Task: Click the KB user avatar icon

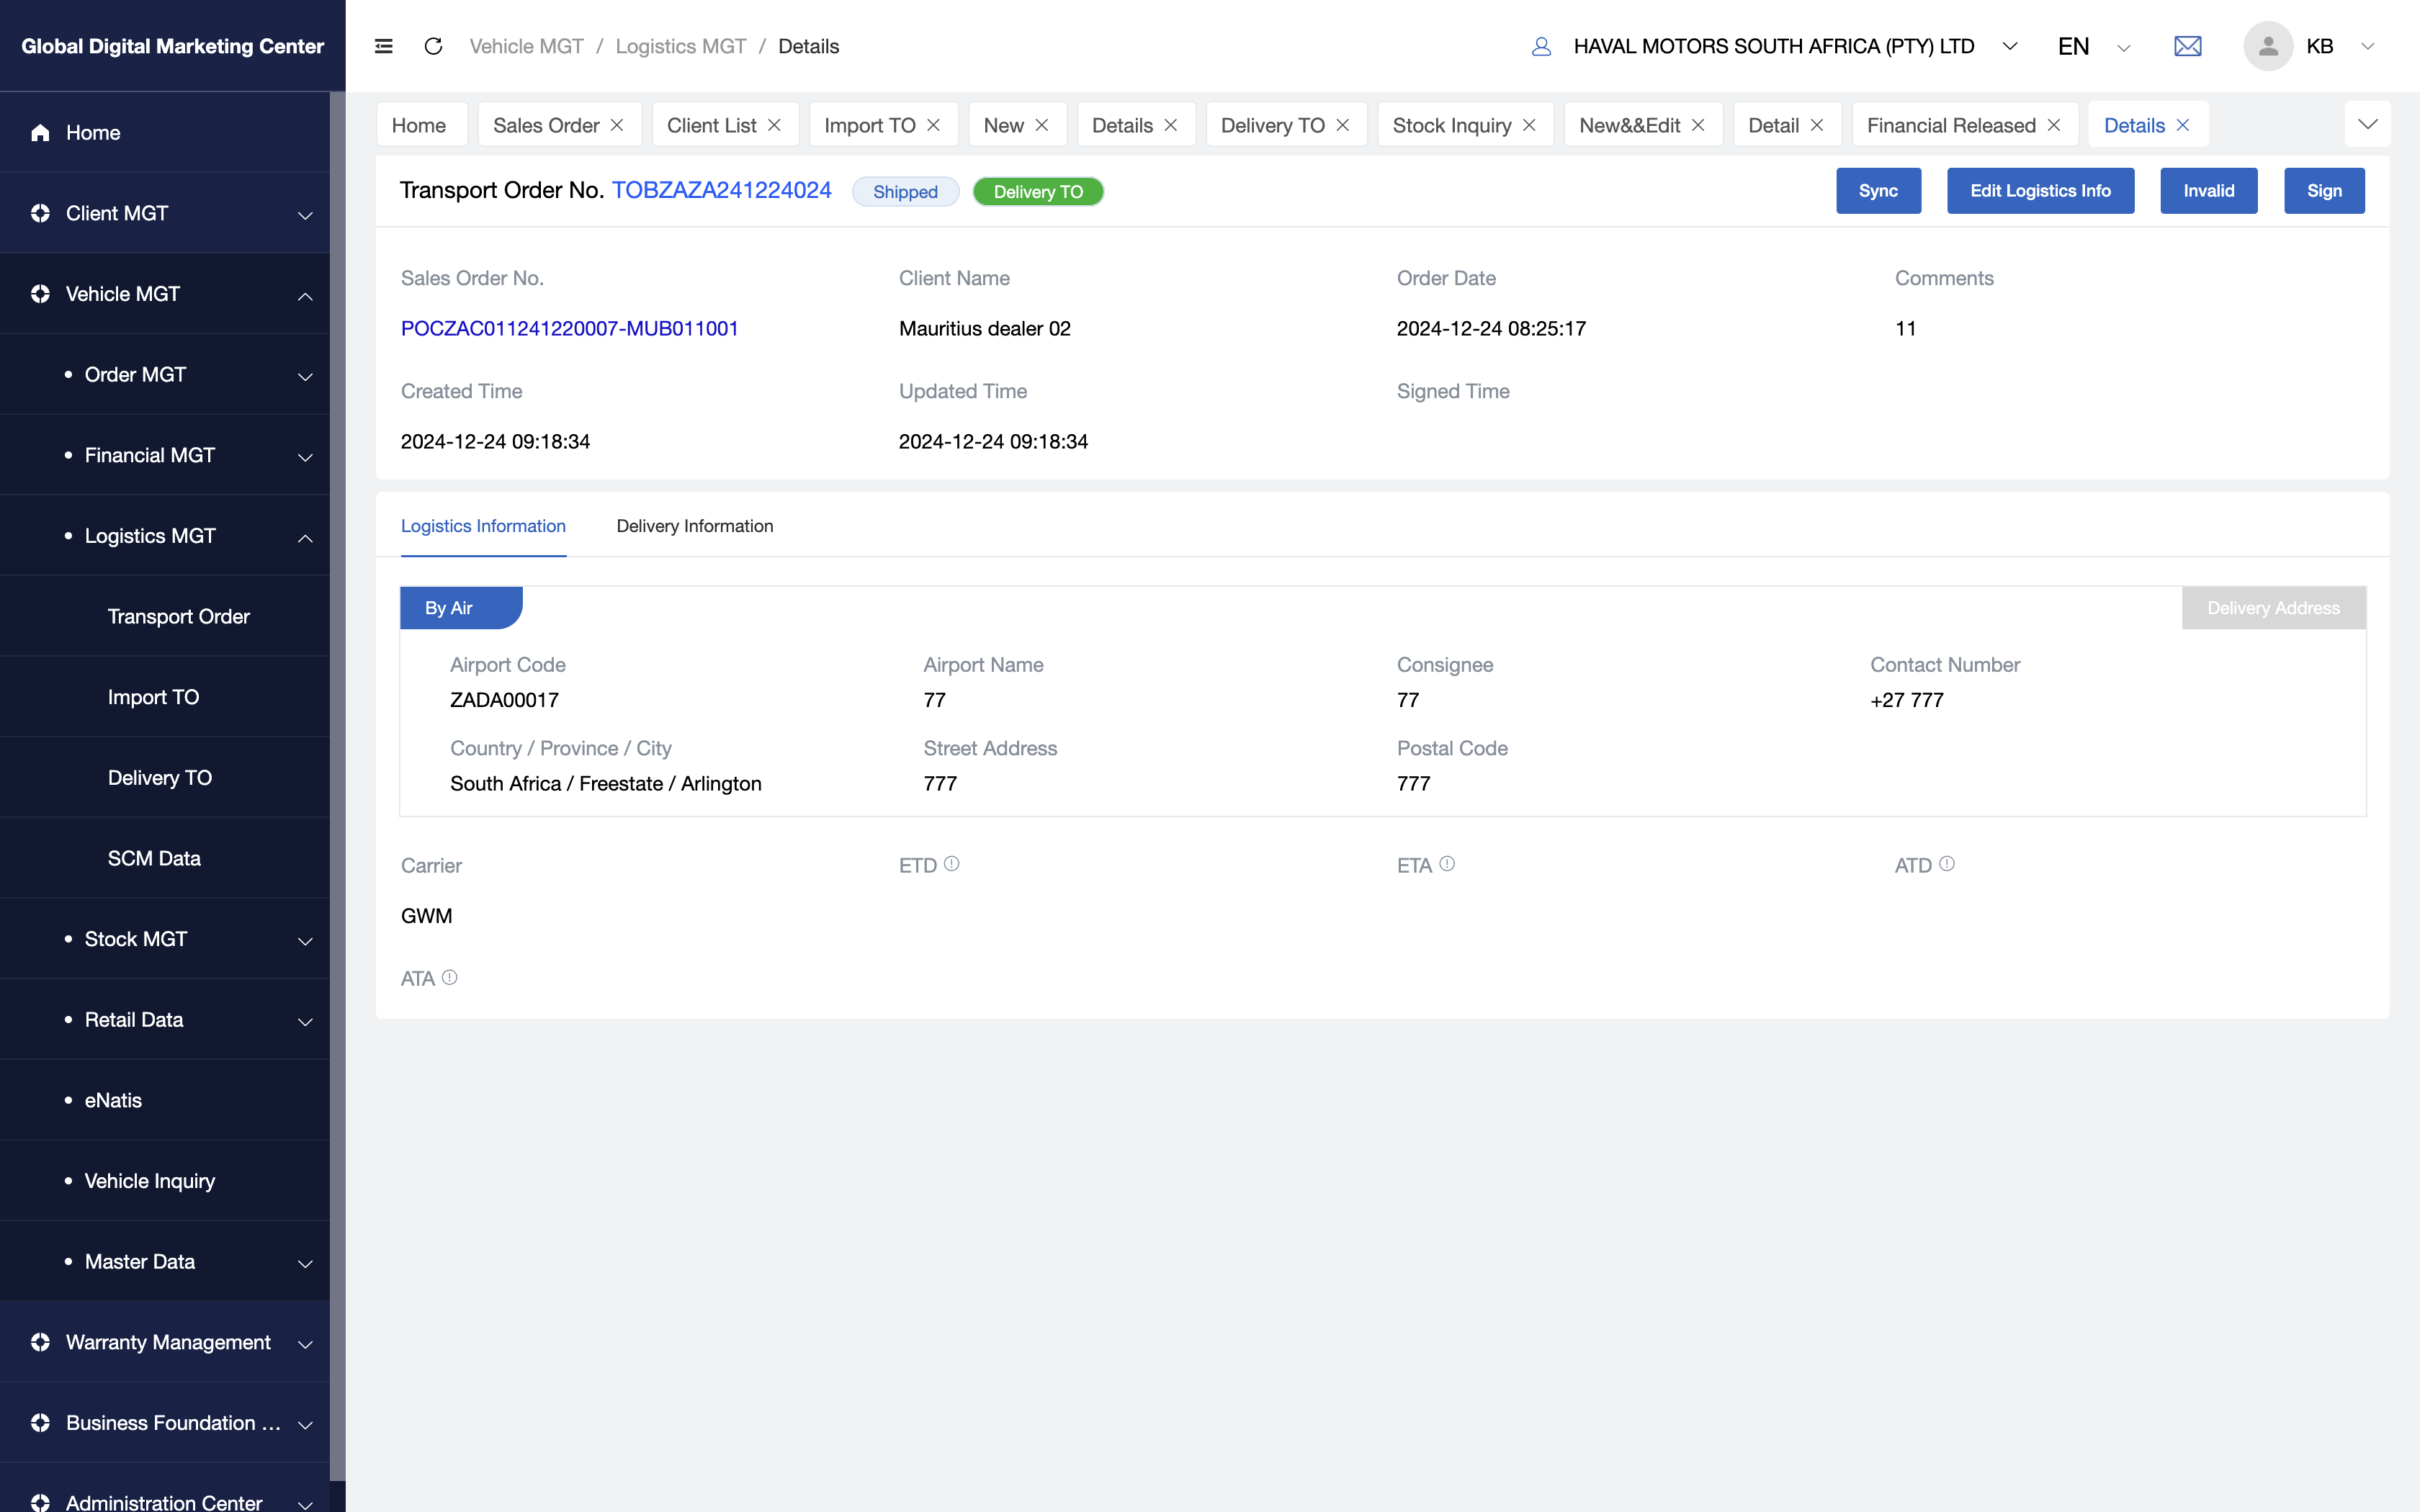Action: click(2267, 46)
